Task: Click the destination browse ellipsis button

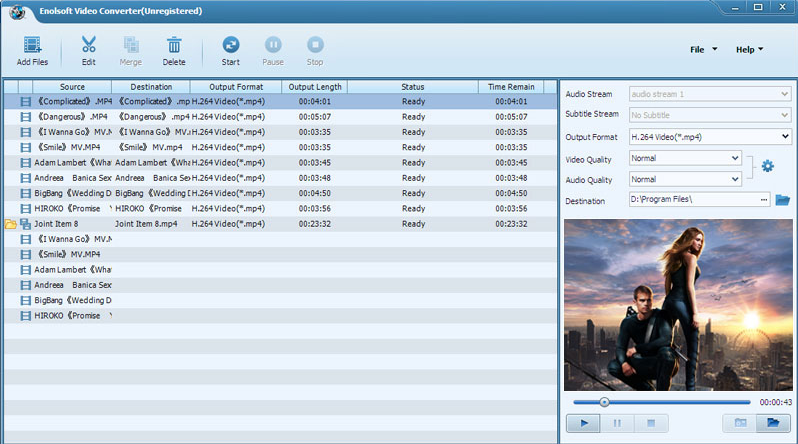Action: pos(764,200)
